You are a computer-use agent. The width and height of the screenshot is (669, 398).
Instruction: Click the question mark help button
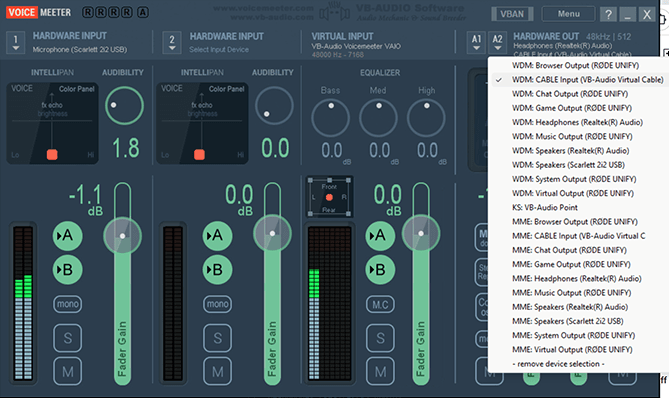click(x=608, y=14)
